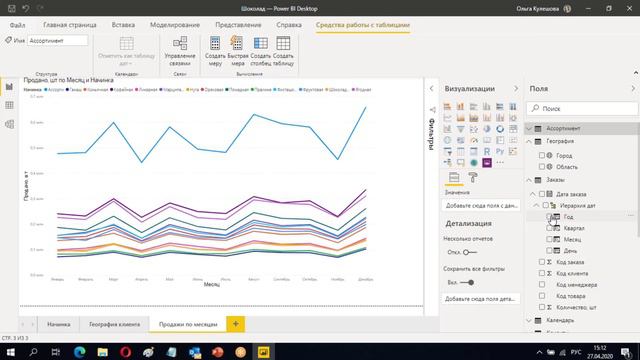Select the Python (Py) visual
Screen dimensions: 640x360
500,151
